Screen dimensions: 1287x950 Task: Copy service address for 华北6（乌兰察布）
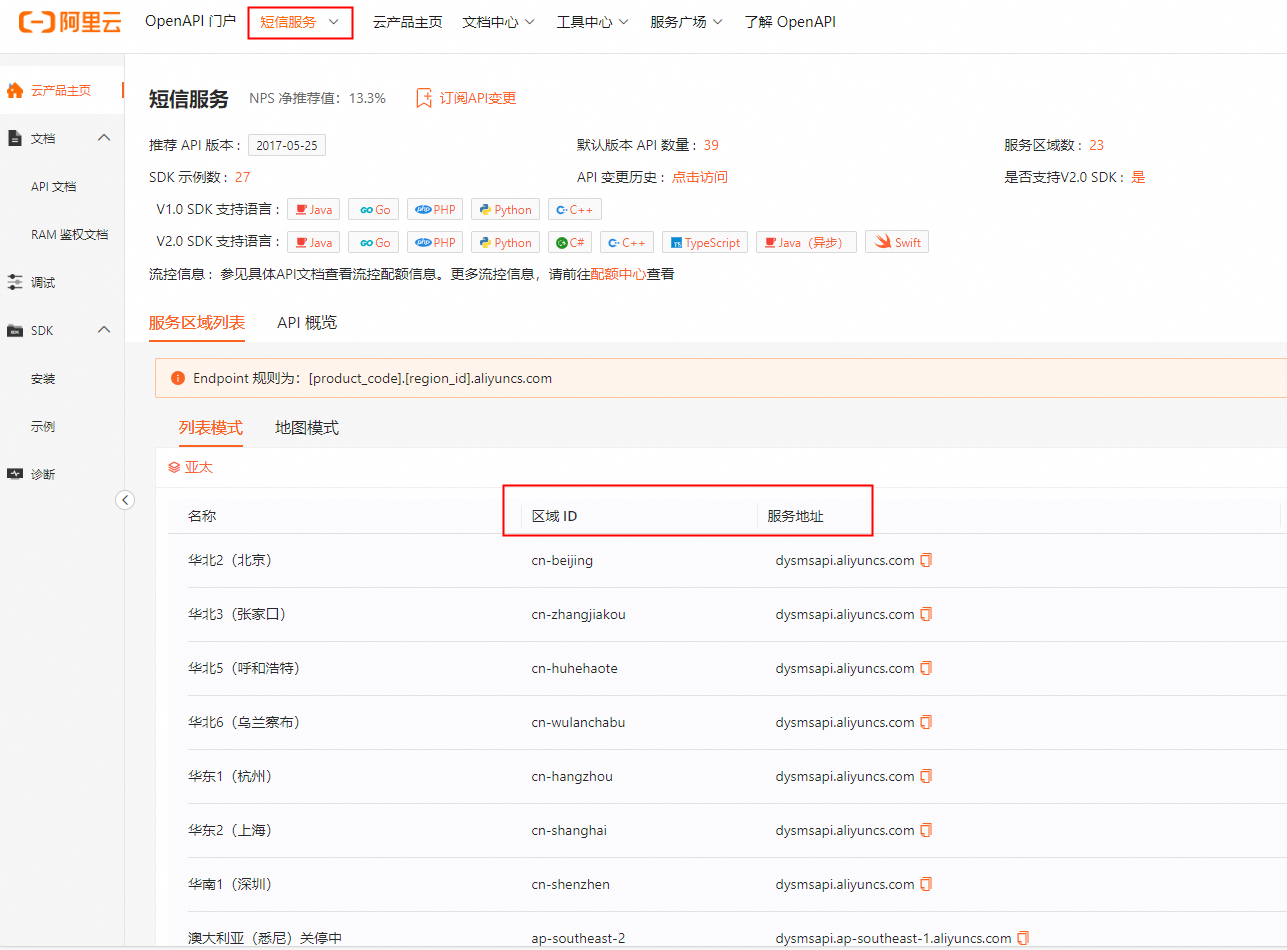[926, 722]
